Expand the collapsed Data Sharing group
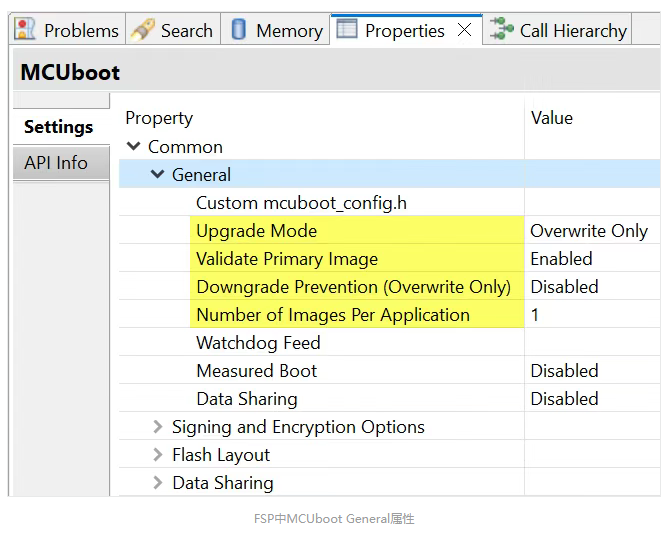The height and width of the screenshot is (541, 669). 157,483
